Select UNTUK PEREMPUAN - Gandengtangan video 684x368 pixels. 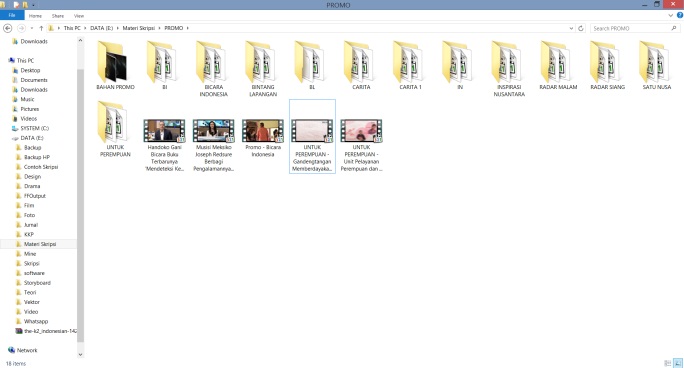[312, 136]
